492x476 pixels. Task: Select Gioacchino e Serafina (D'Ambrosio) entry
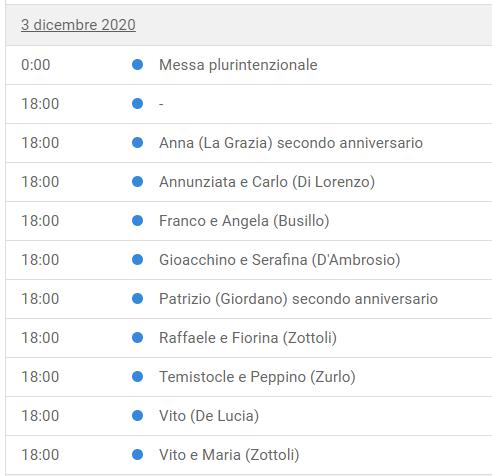pyautogui.click(x=279, y=260)
